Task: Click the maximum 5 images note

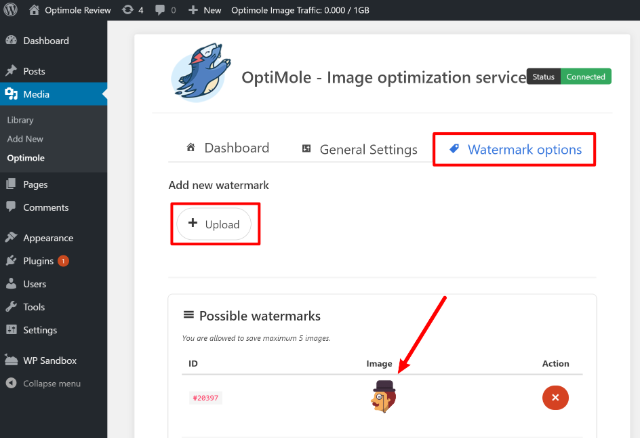Action: [256, 338]
